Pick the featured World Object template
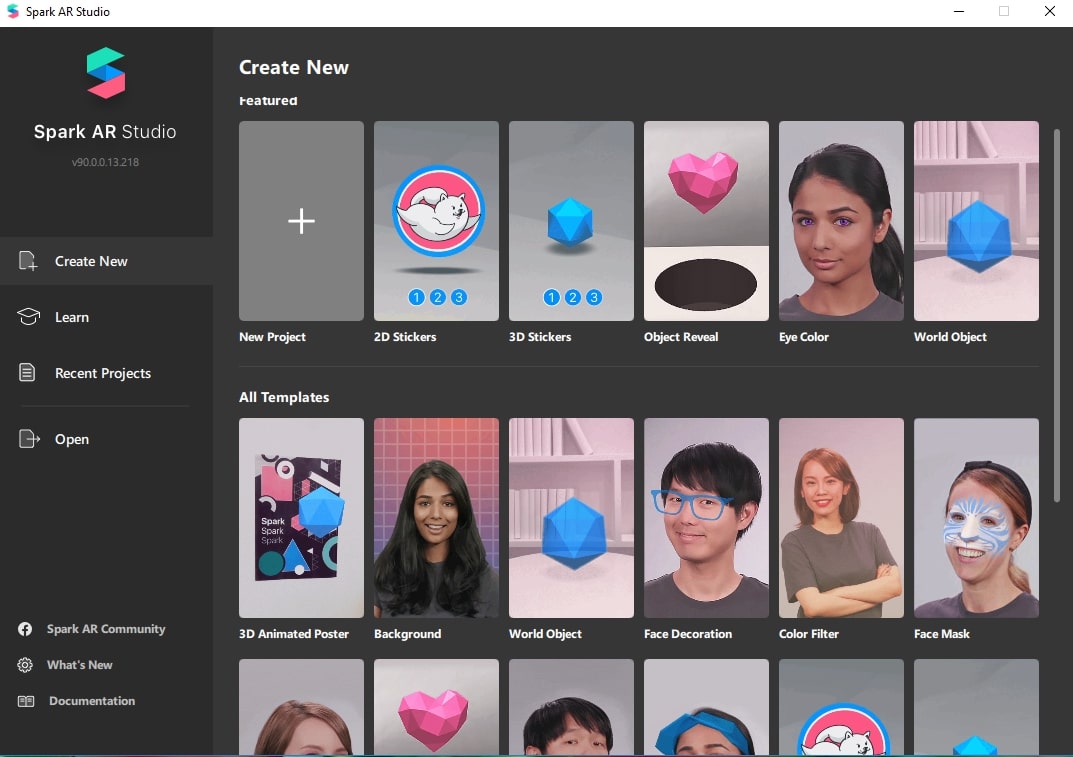Screen dimensions: 1073x757 (976, 221)
